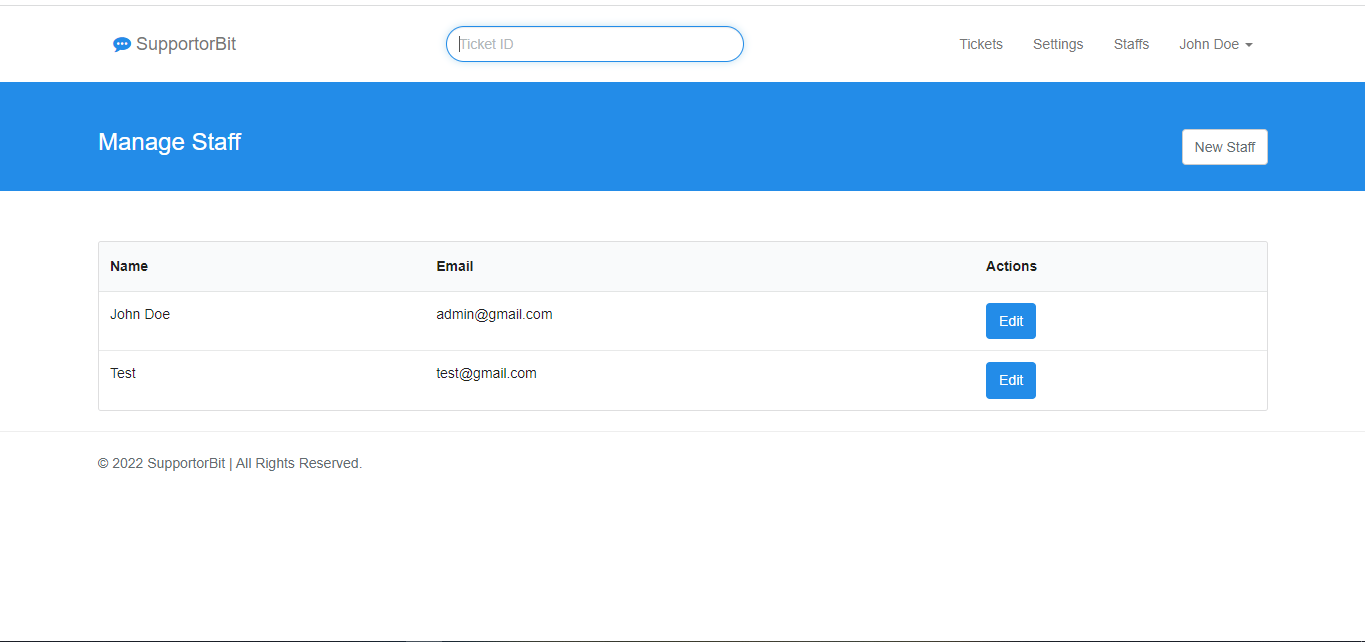Edit the Test staff record
This screenshot has height=642, width=1365.
(x=1010, y=380)
